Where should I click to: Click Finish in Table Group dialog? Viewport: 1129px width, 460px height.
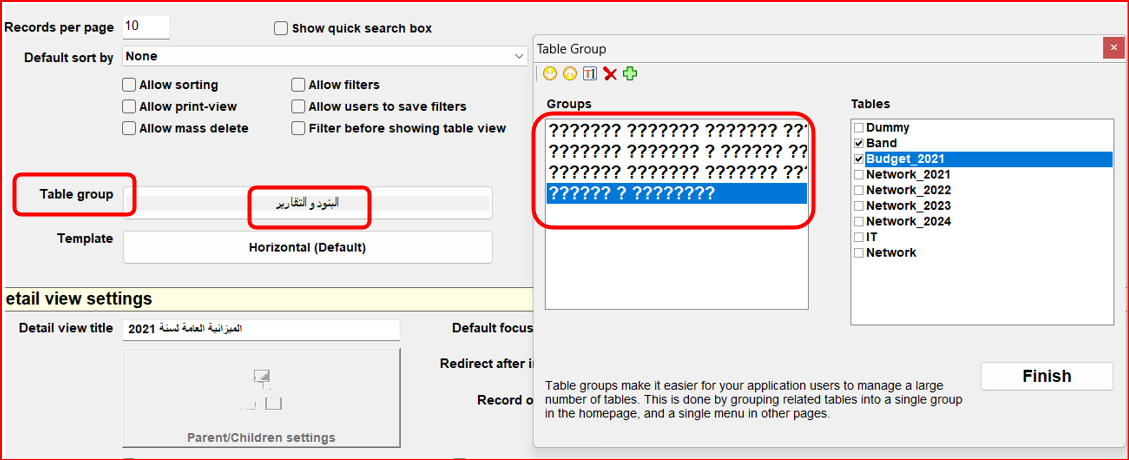tap(1047, 376)
